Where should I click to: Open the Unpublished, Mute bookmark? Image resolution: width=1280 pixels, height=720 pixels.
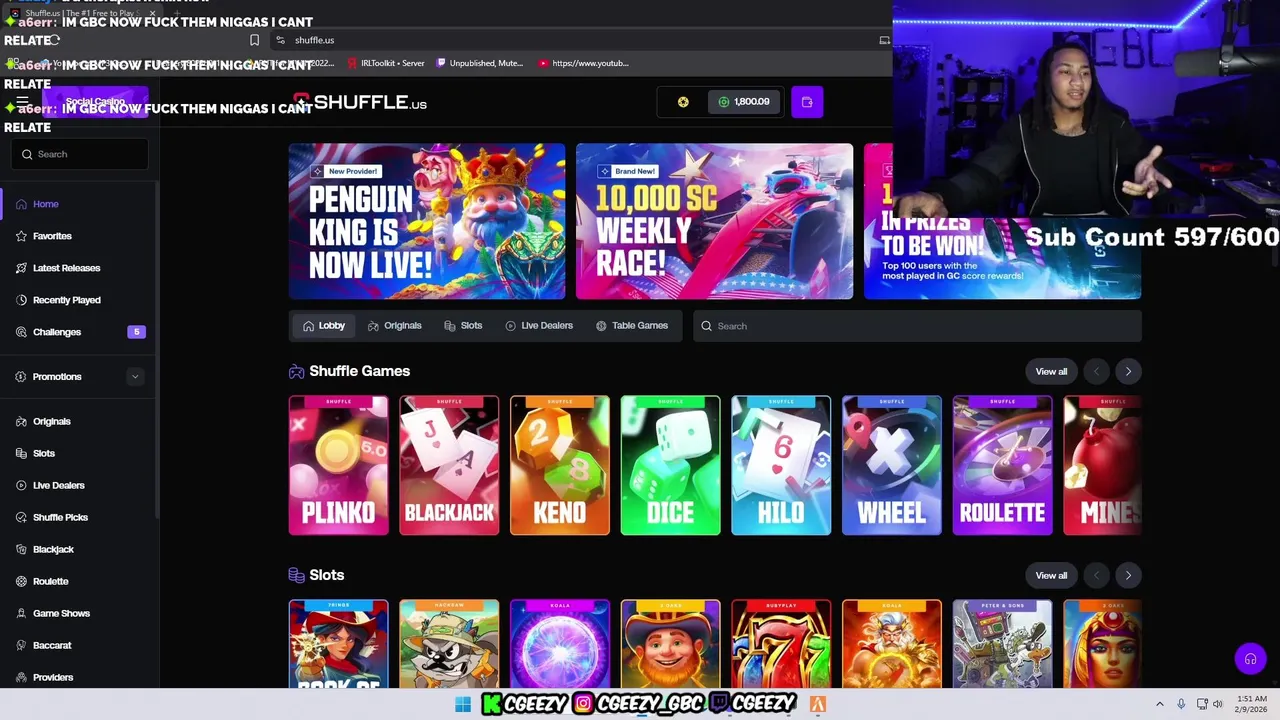click(479, 63)
